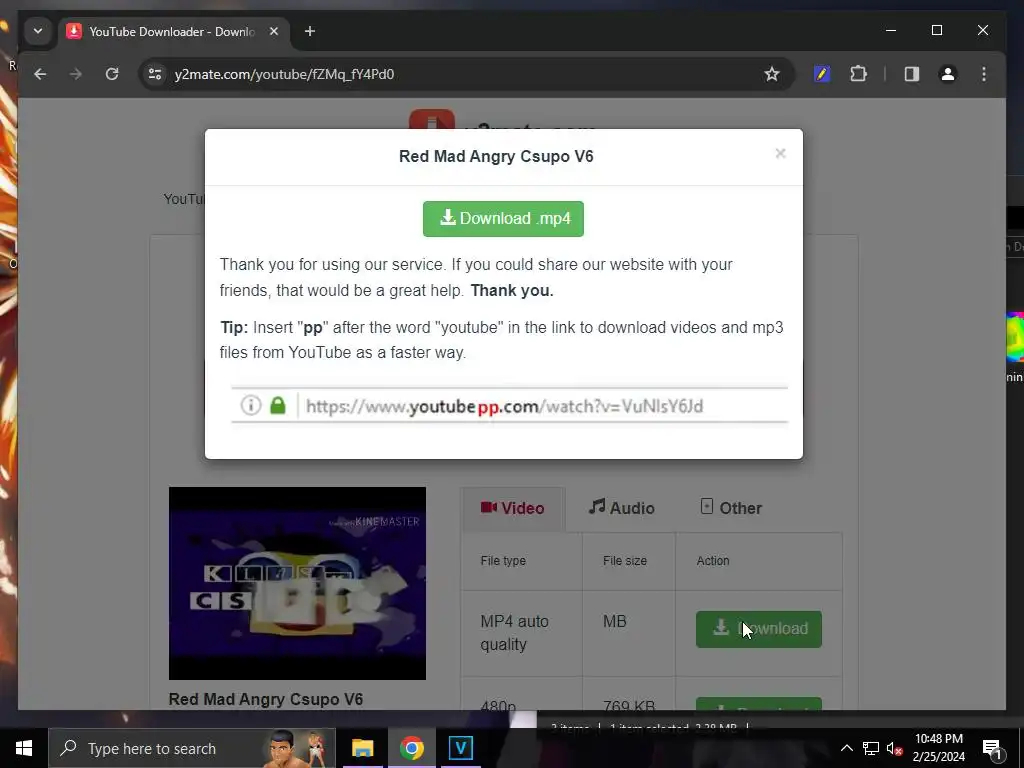Open File Explorer from taskbar
The width and height of the screenshot is (1024, 768).
pos(362,748)
